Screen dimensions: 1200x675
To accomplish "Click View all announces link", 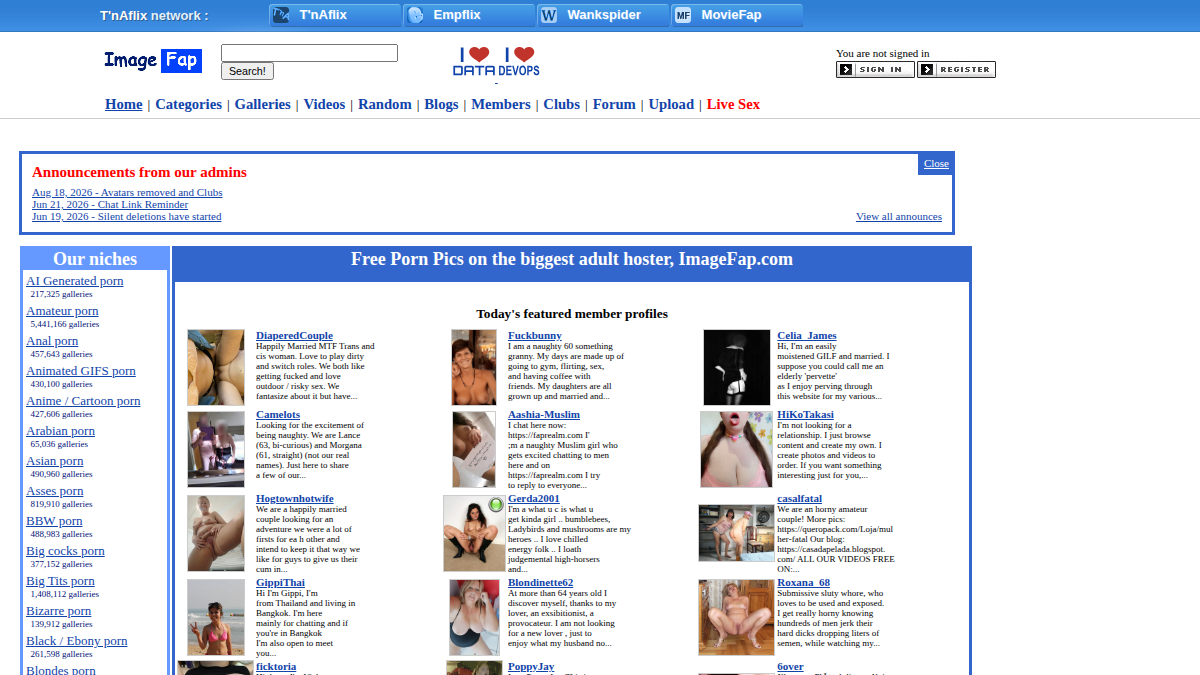I will click(x=899, y=216).
